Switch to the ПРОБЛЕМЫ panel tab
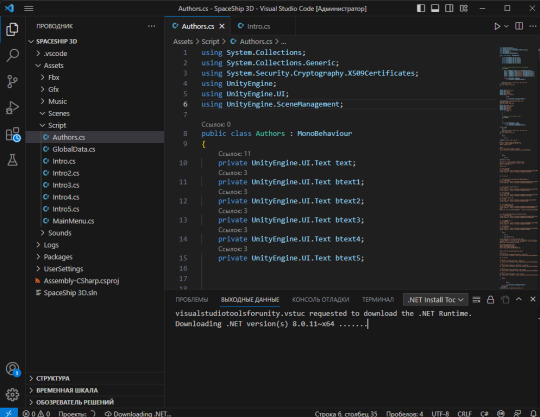This screenshot has height=417, width=540. click(x=192, y=300)
